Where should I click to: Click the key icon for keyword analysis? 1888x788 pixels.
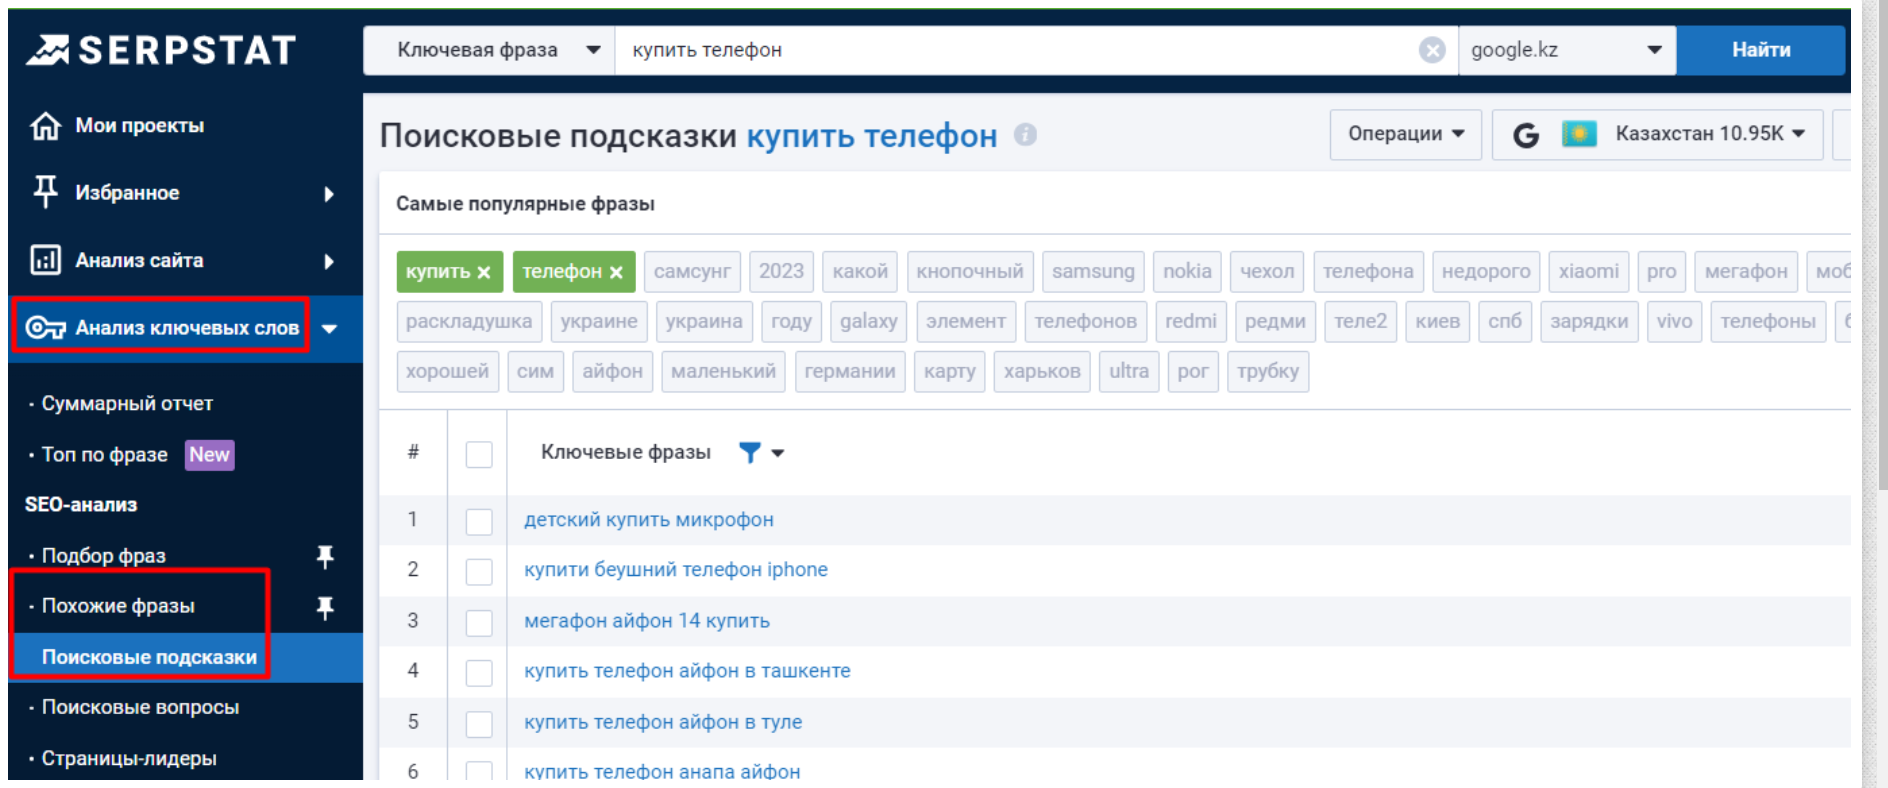point(45,328)
